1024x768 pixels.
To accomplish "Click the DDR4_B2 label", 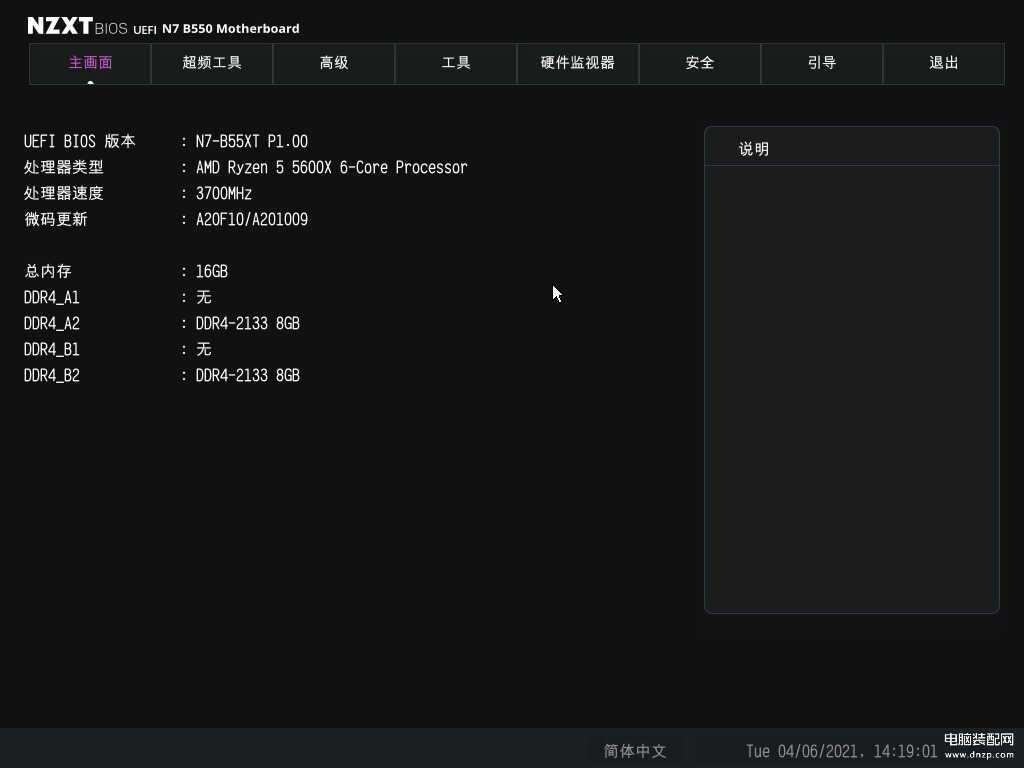I will tap(52, 376).
